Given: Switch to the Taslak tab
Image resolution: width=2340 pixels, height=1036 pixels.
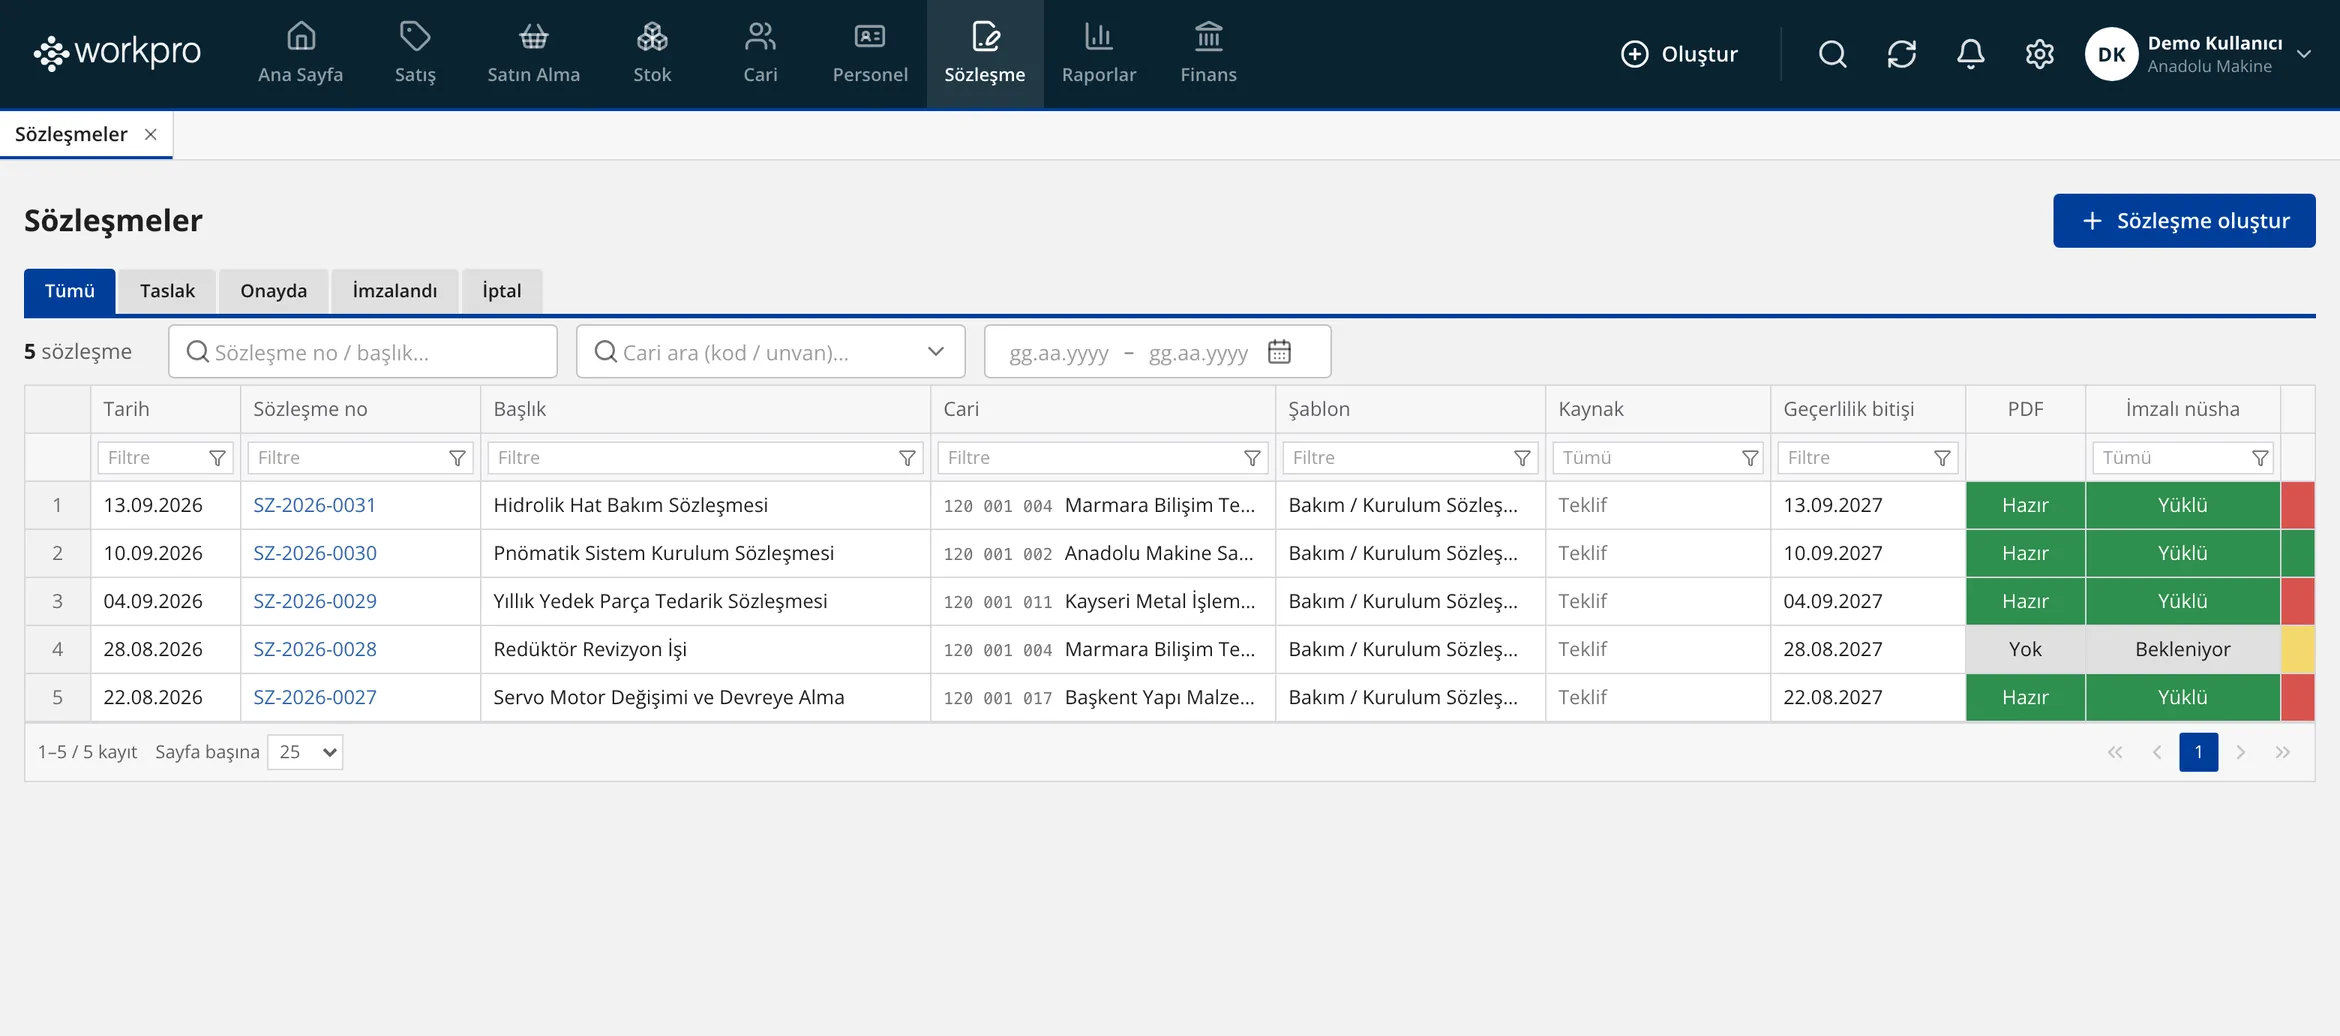Looking at the screenshot, I should tap(167, 291).
